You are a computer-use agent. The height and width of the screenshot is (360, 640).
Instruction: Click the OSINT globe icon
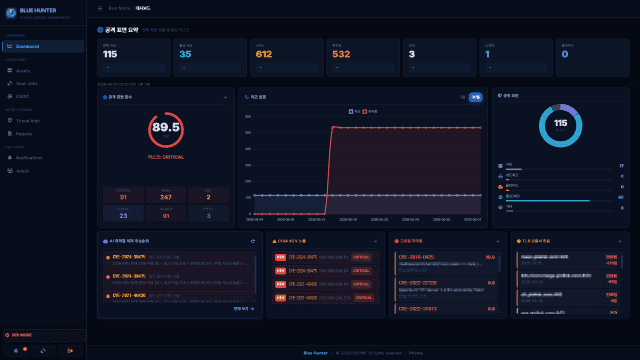click(9, 96)
